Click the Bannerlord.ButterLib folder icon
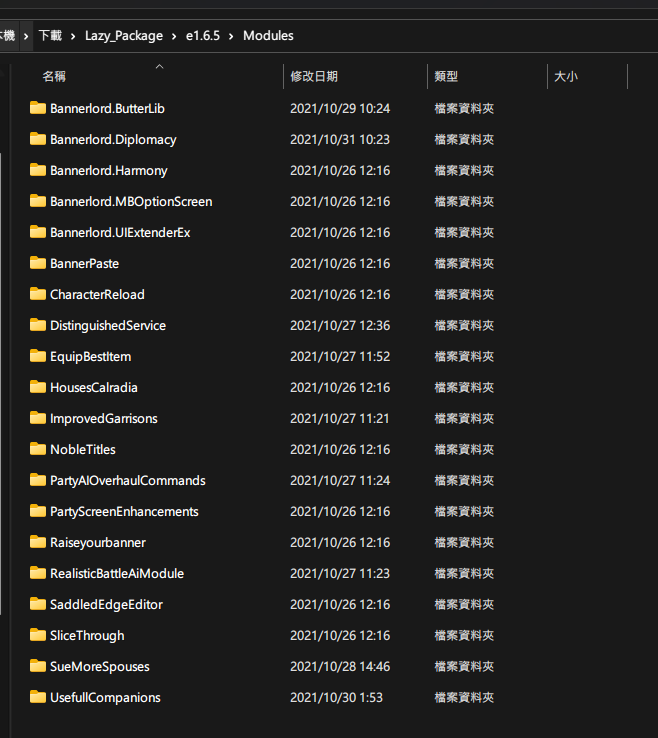 (38, 108)
